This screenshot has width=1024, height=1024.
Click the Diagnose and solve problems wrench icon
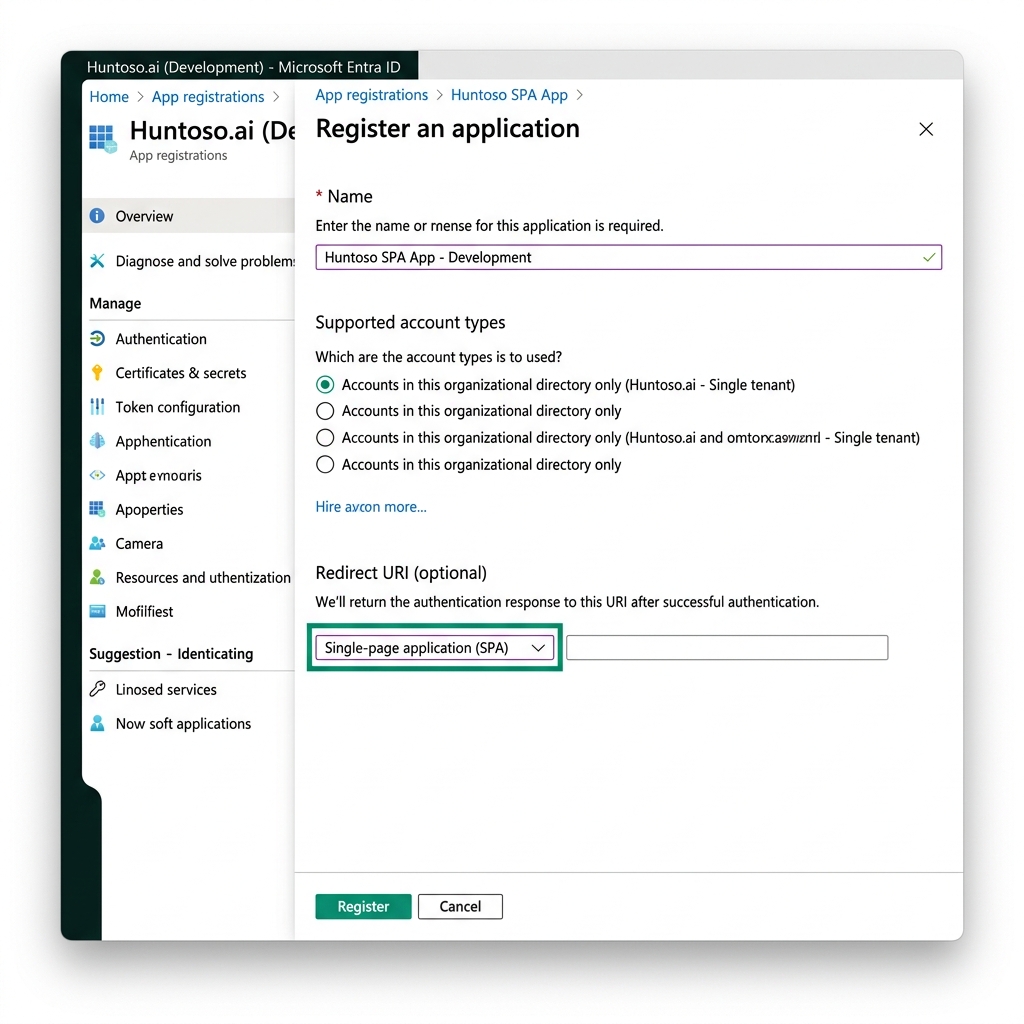point(97,261)
